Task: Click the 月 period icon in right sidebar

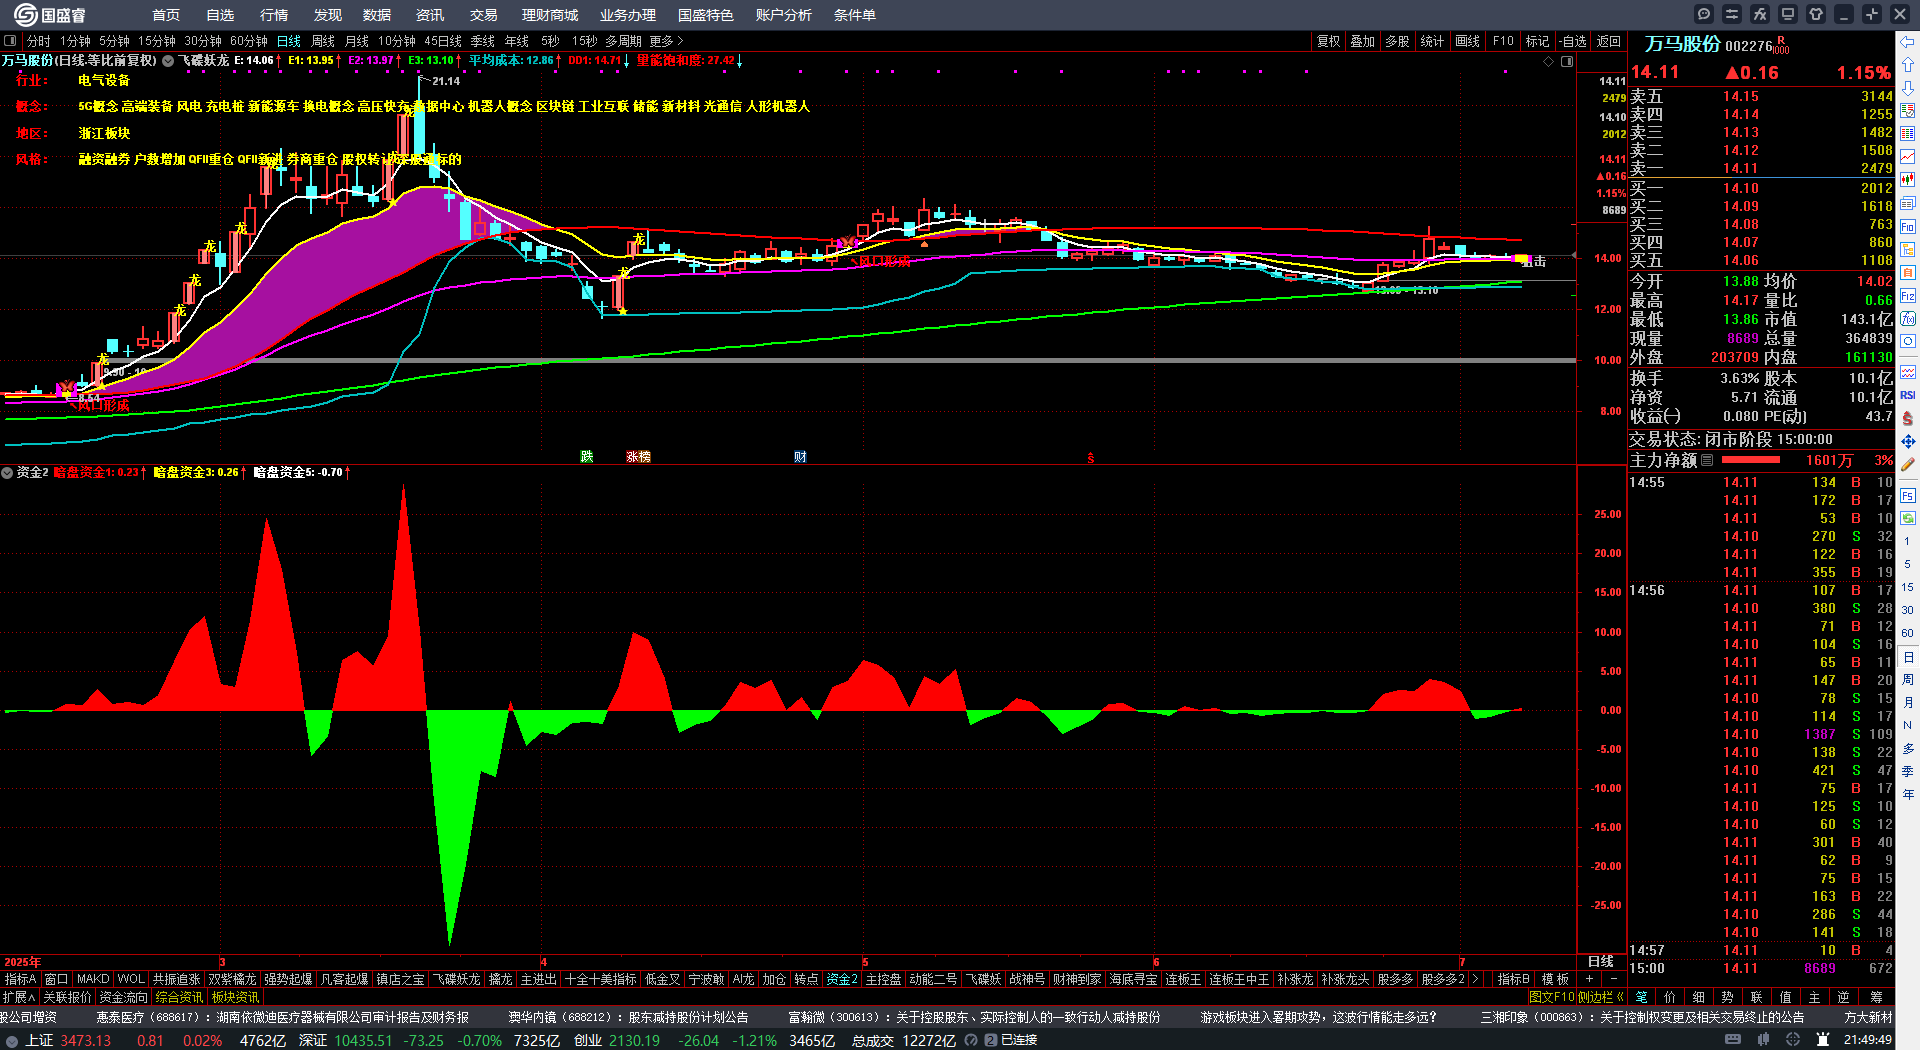Action: click(1908, 703)
